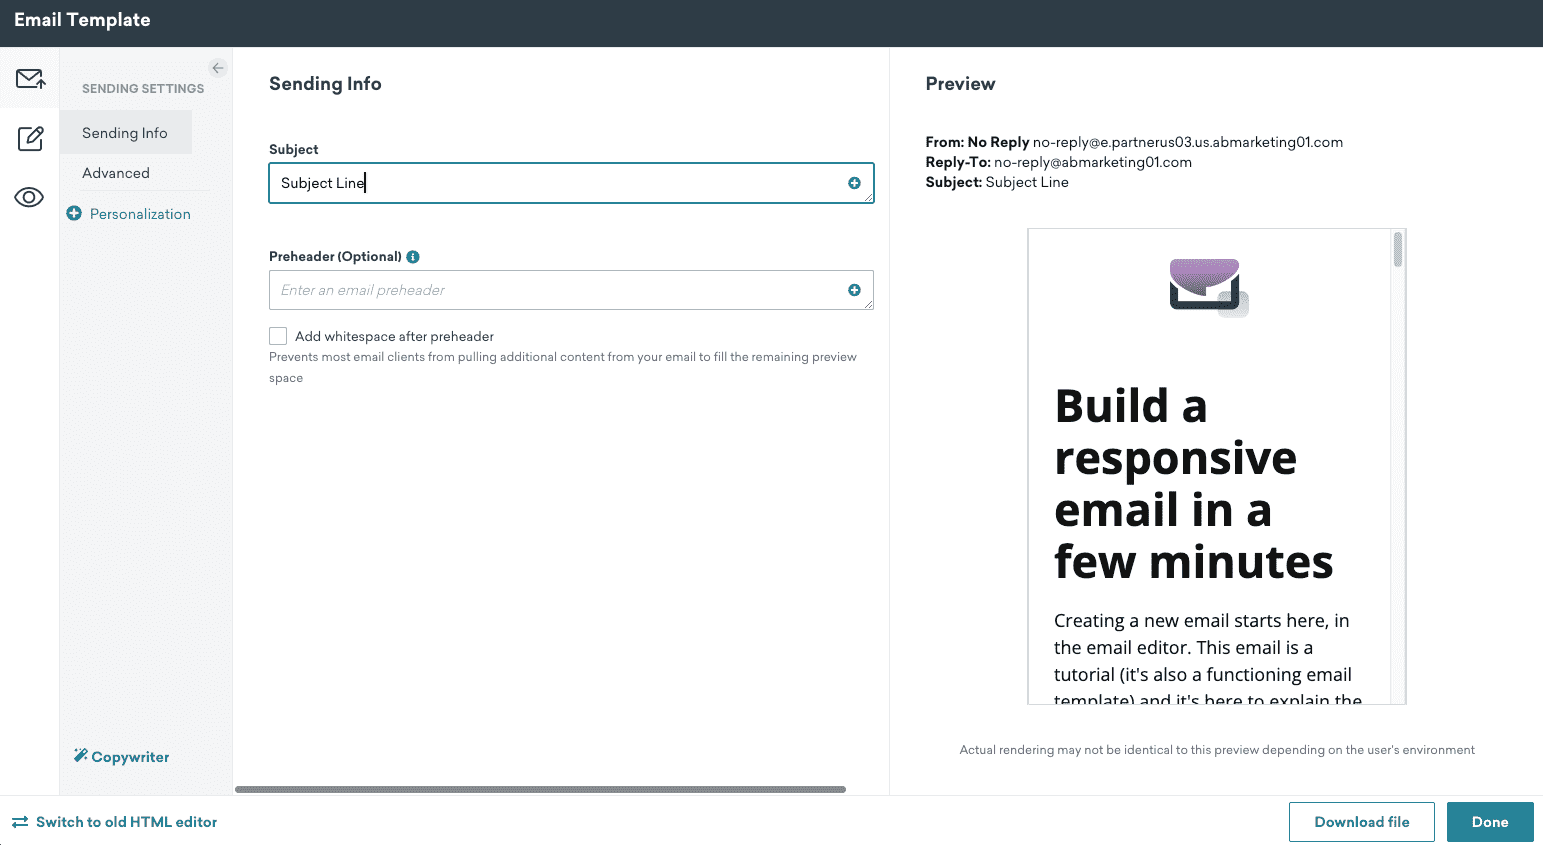The height and width of the screenshot is (845, 1543).
Task: Insert personalization in Subject field plus icon
Action: point(854,183)
